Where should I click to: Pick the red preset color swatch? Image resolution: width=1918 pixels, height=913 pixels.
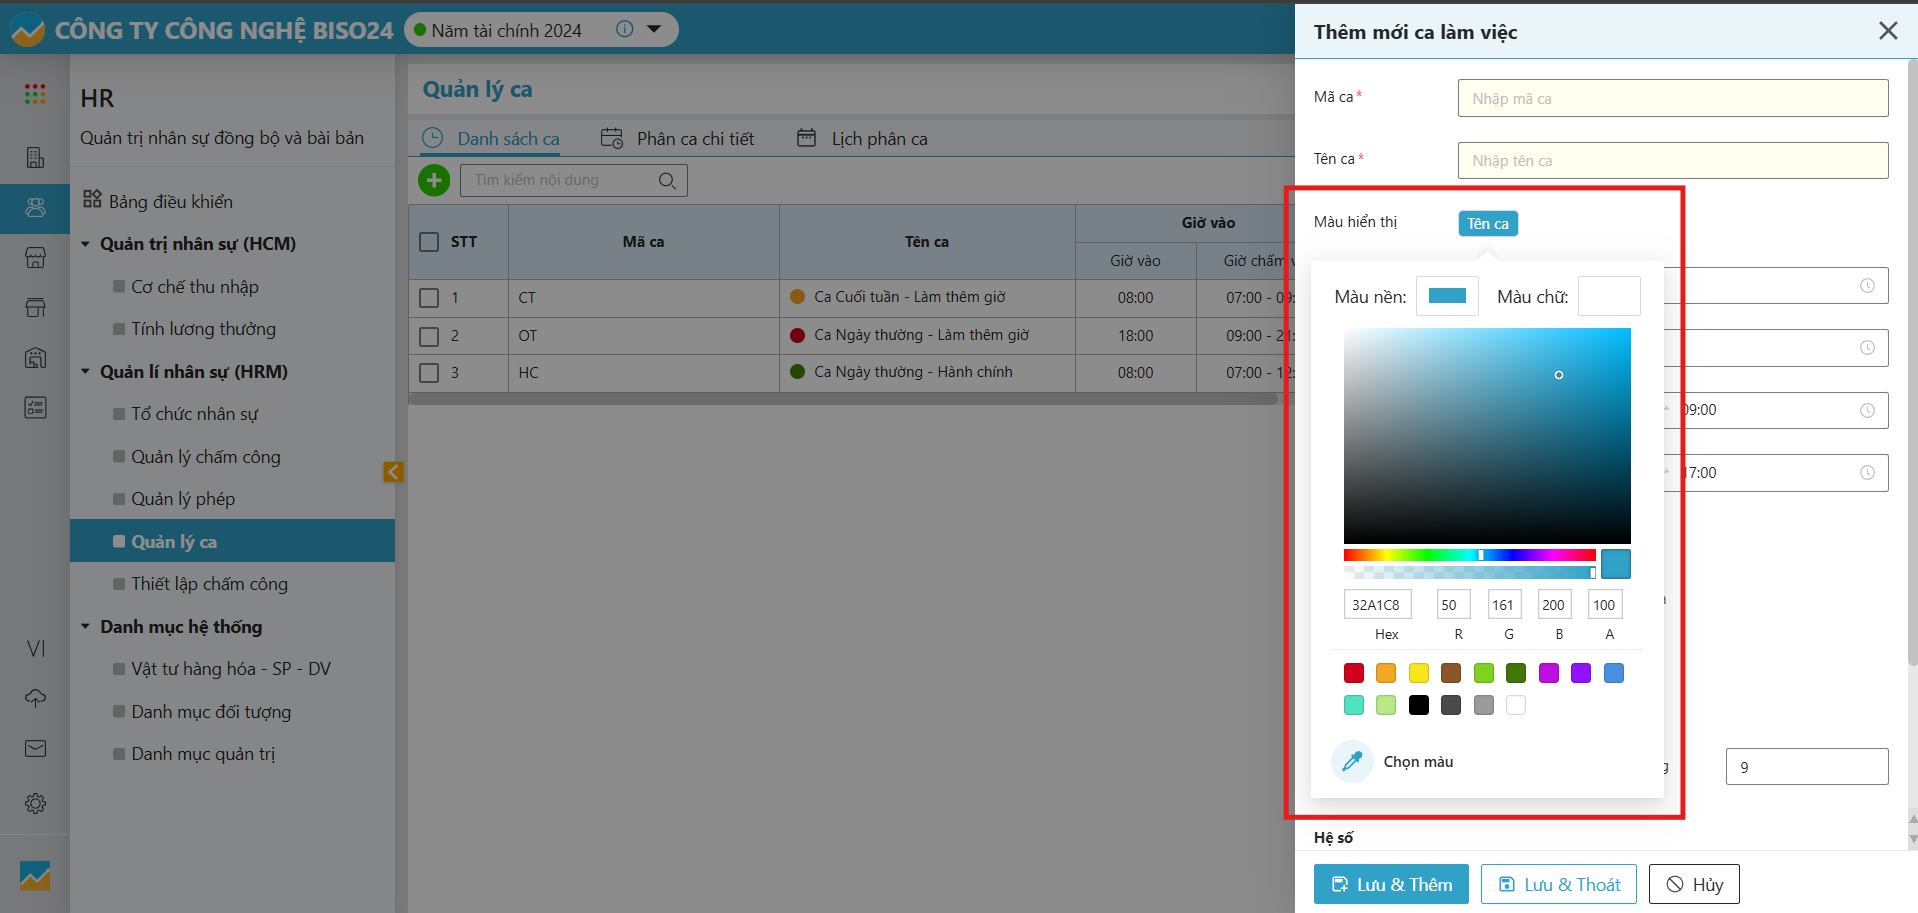tap(1354, 673)
